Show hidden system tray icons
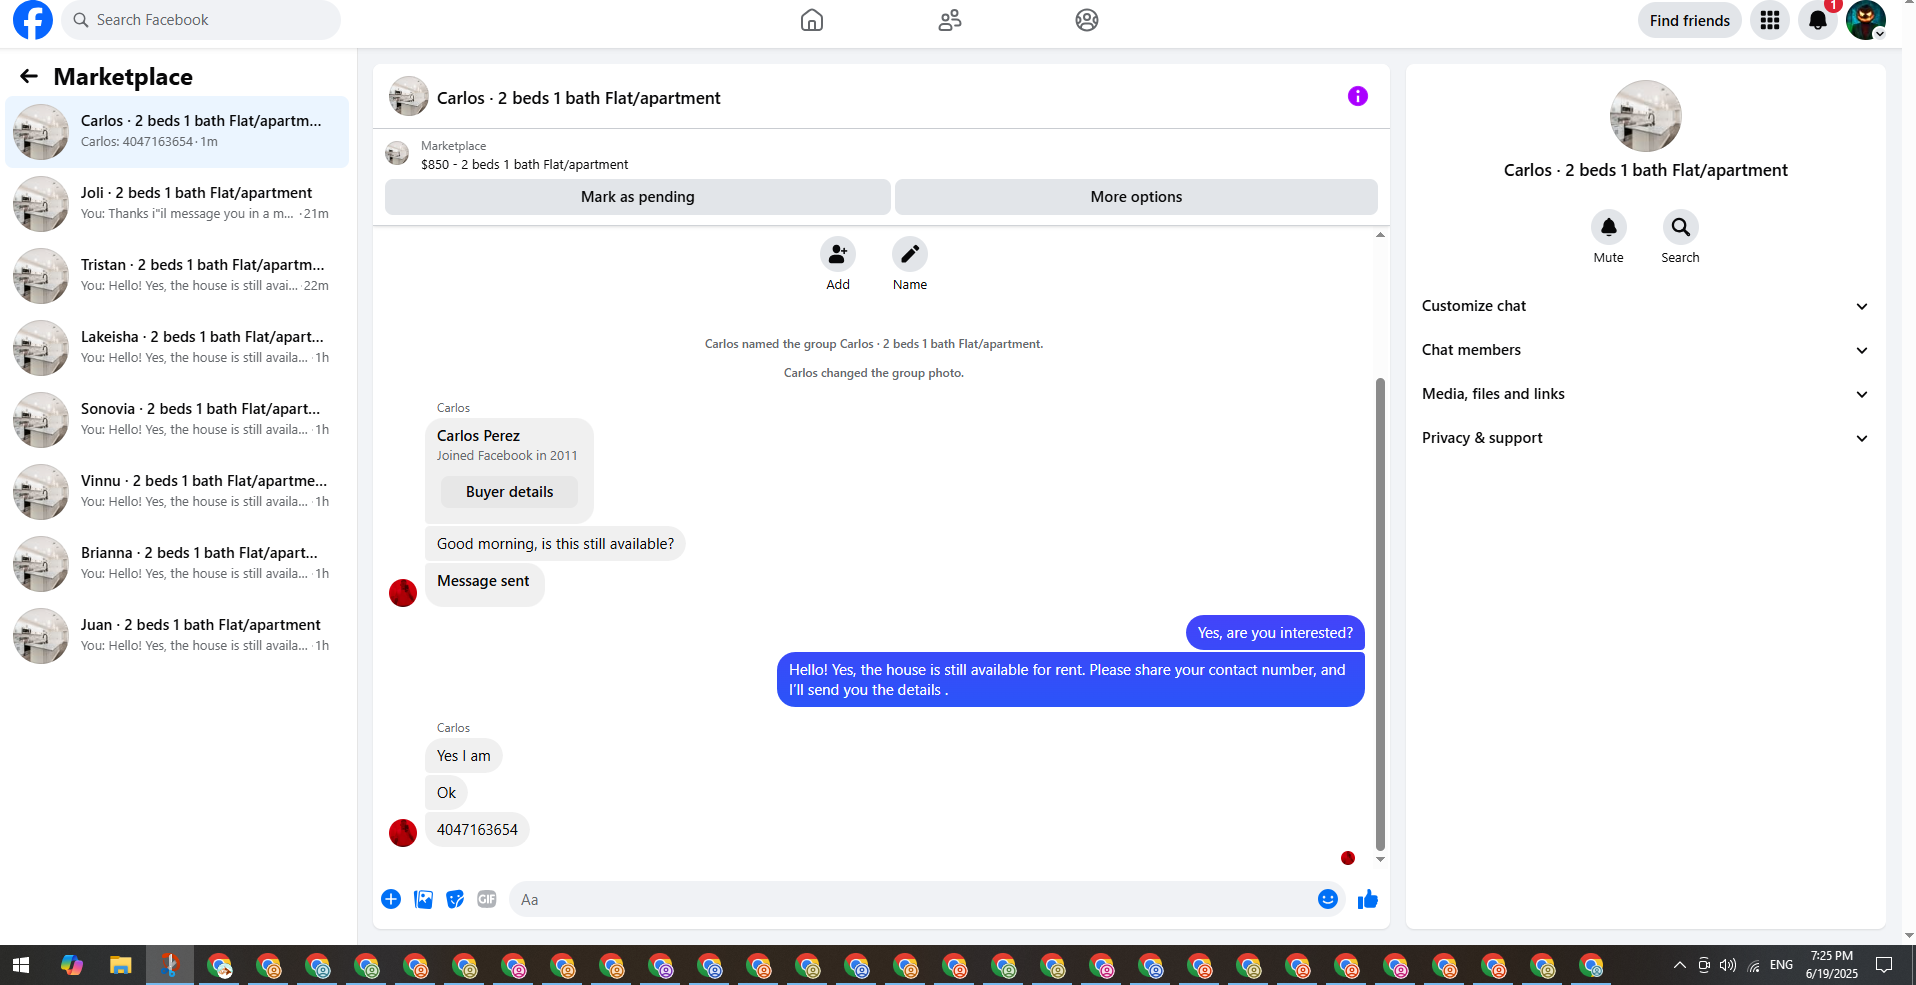 [1679, 965]
